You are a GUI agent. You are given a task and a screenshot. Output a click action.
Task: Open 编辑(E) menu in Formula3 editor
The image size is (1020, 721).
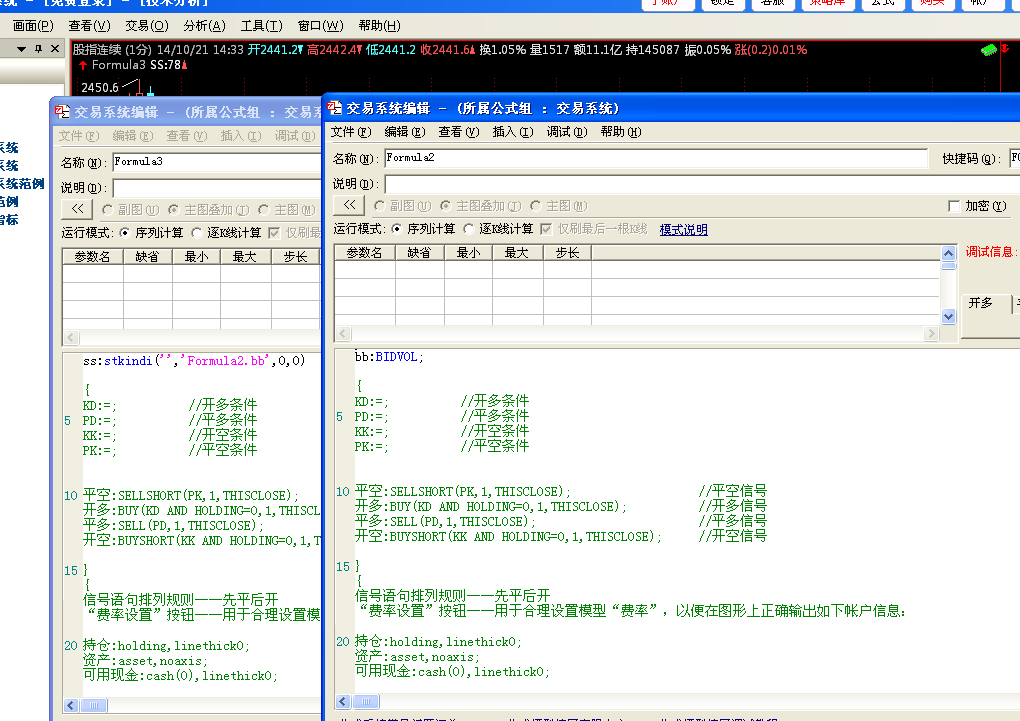point(133,136)
